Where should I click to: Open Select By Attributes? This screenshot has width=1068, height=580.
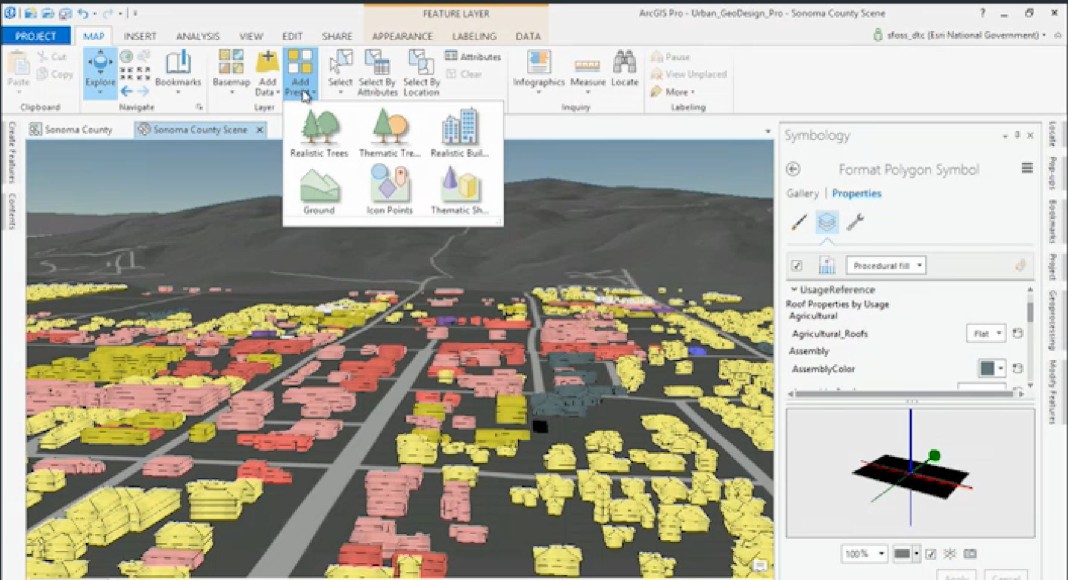(377, 71)
